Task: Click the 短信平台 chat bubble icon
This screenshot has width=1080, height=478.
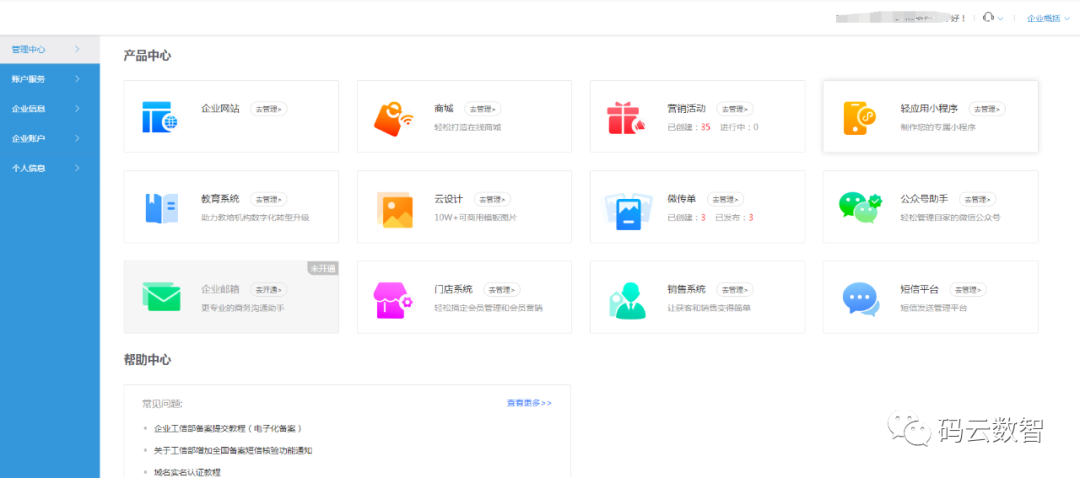Action: coord(860,299)
